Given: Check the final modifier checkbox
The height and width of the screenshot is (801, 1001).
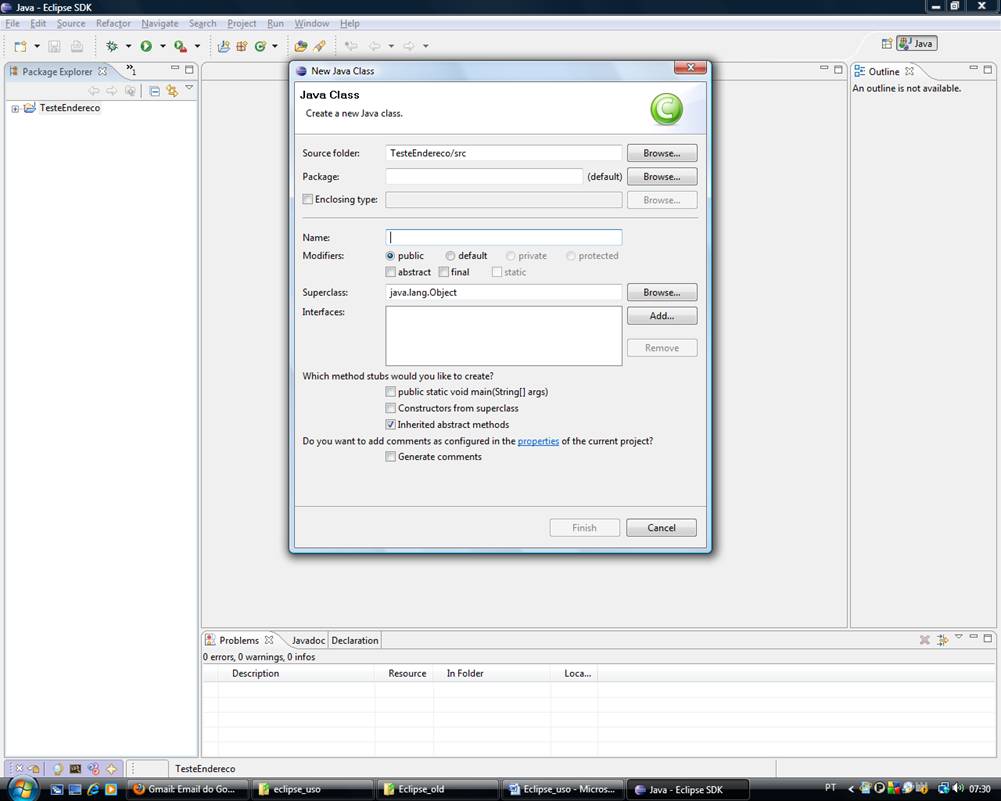Looking at the screenshot, I should click(443, 272).
